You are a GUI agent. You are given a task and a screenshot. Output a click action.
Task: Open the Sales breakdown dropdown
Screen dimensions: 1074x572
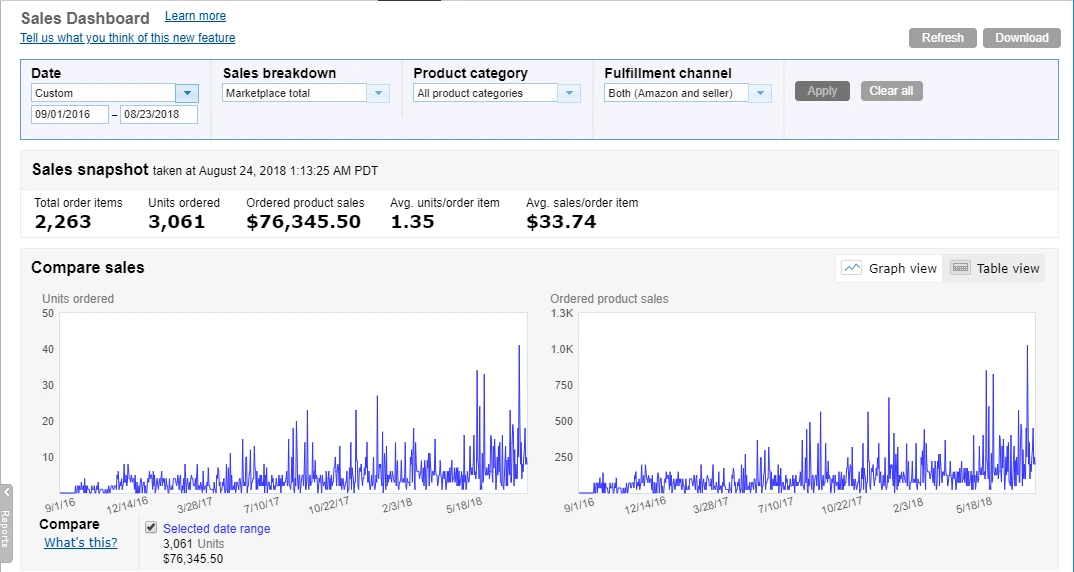pos(377,93)
